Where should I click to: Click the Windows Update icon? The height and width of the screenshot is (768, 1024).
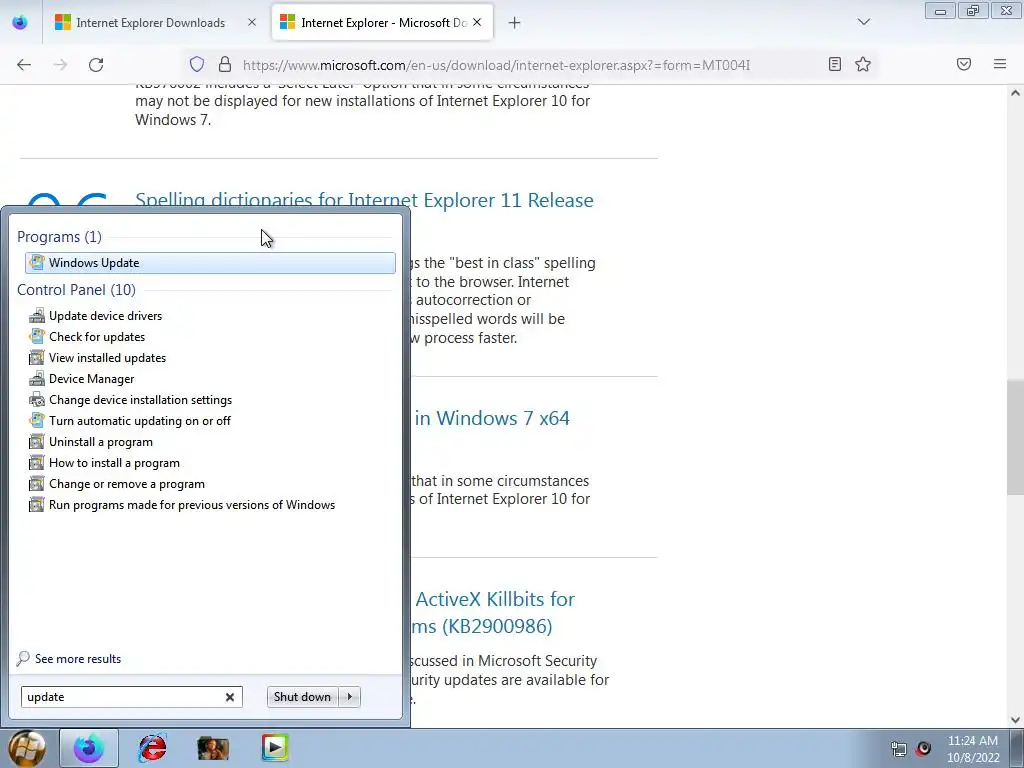coord(37,263)
